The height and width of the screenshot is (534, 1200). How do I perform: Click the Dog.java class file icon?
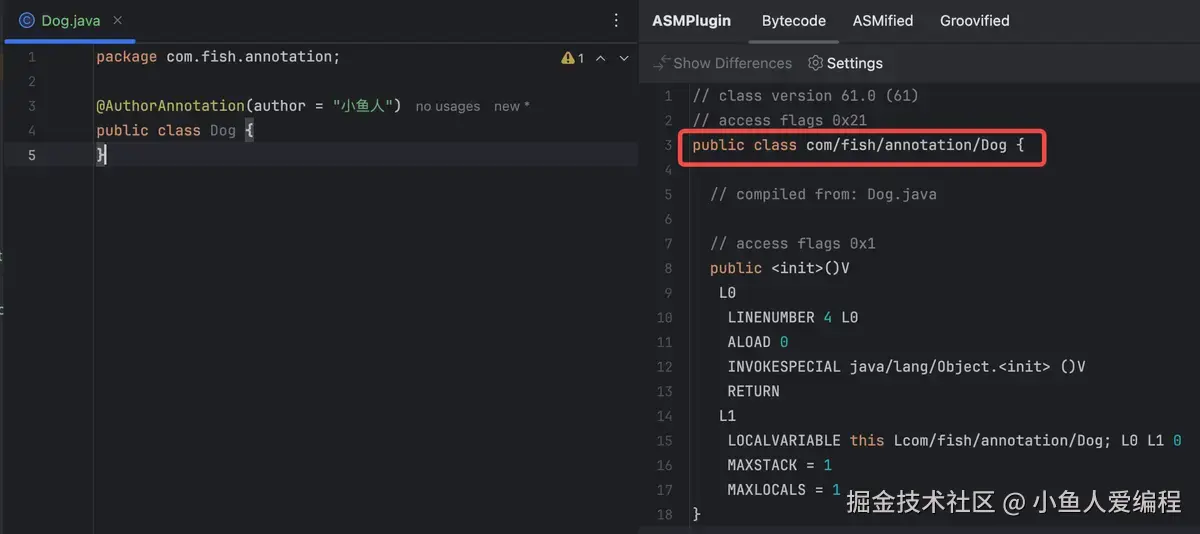27,20
